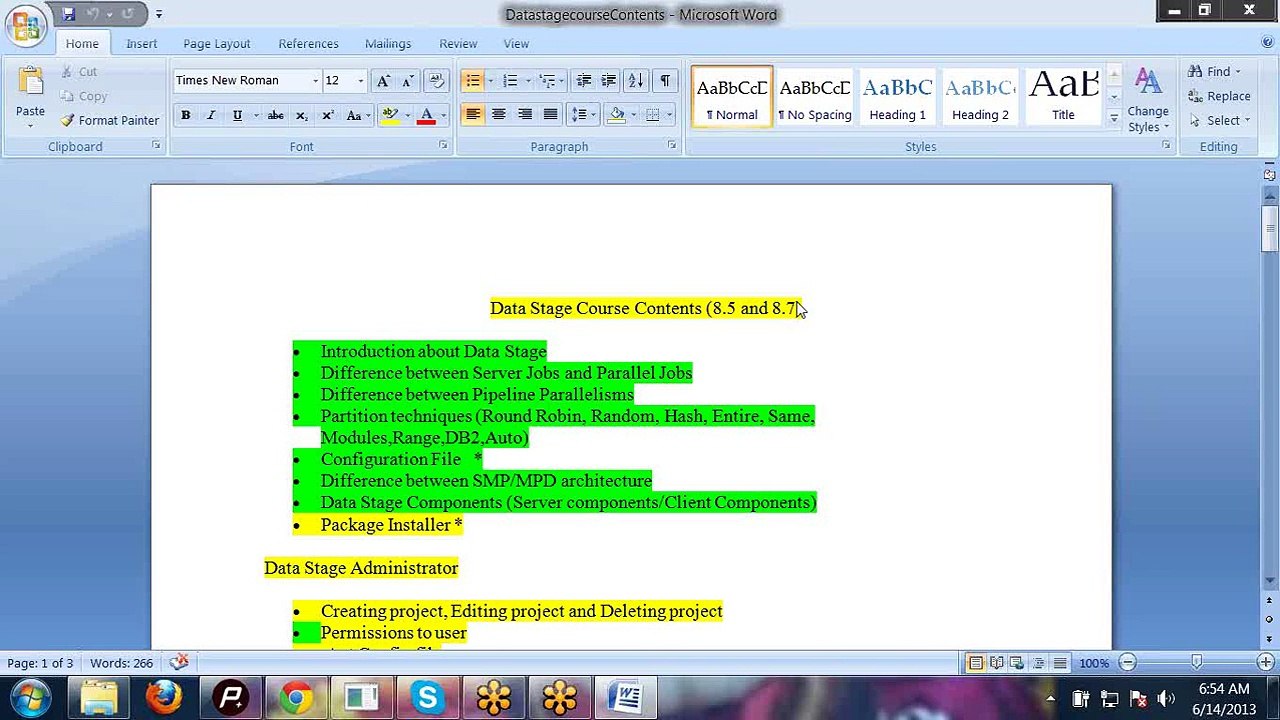Apply yellow text highlight color

[x=390, y=115]
